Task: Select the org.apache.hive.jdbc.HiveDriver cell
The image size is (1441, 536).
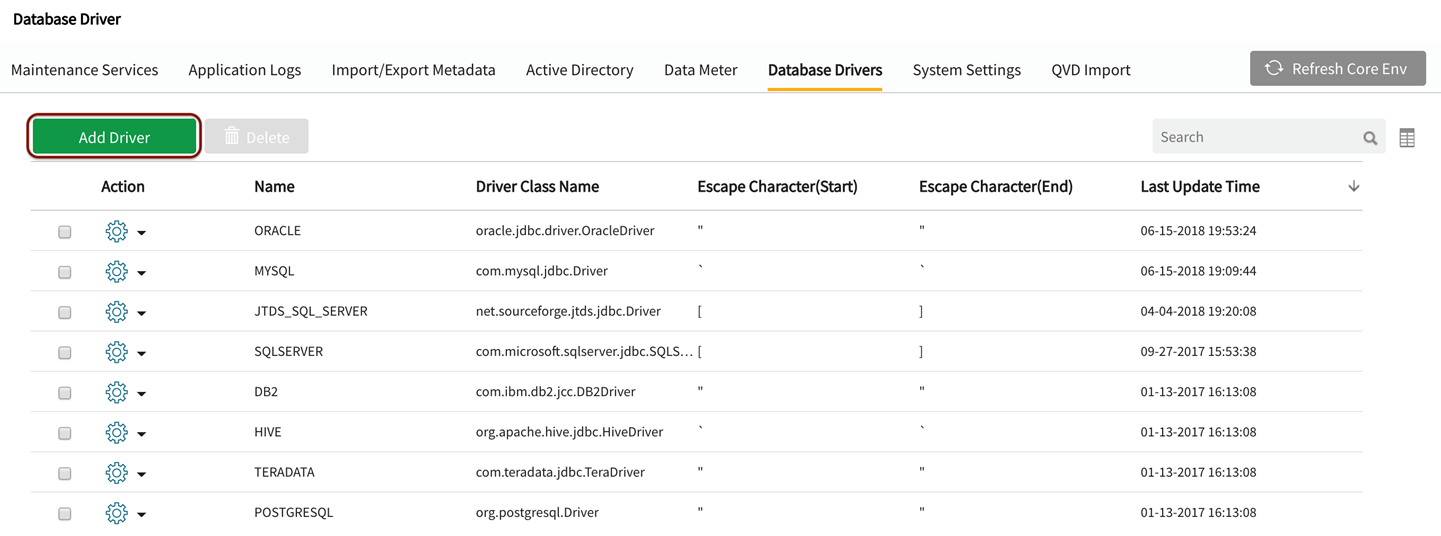Action: [x=570, y=432]
